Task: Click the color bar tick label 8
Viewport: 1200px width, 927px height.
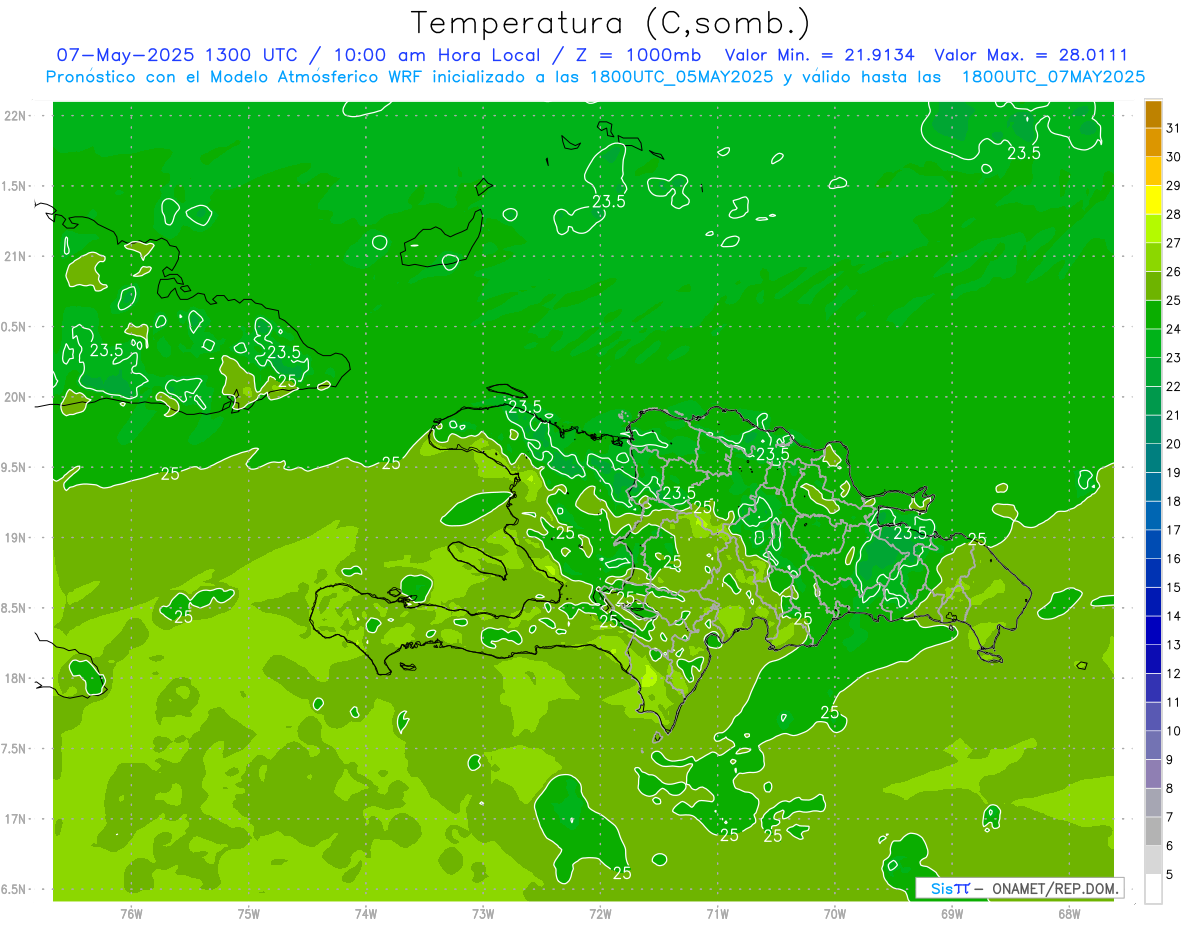Action: [1170, 789]
